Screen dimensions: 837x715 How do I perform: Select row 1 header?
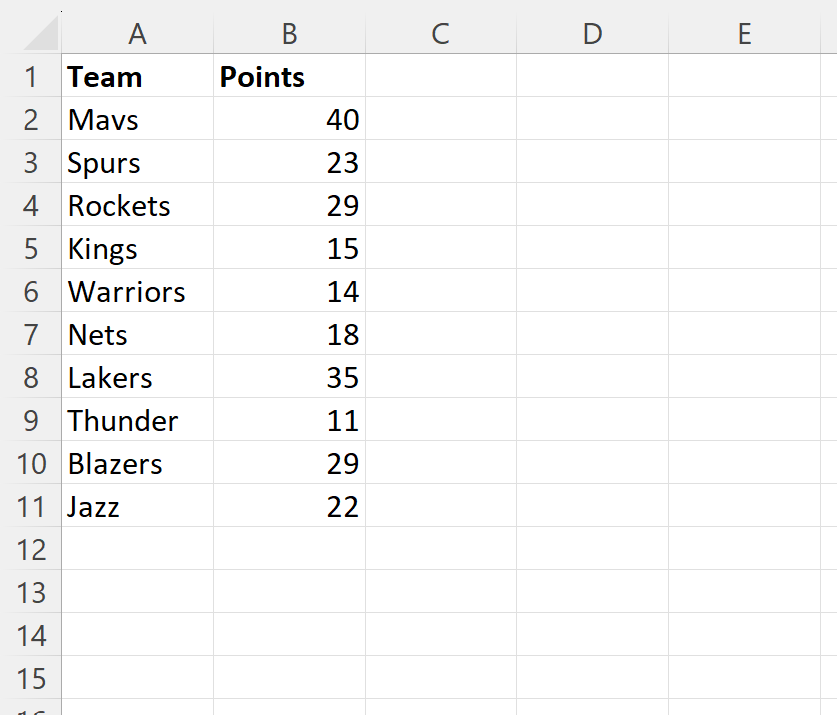click(x=31, y=76)
